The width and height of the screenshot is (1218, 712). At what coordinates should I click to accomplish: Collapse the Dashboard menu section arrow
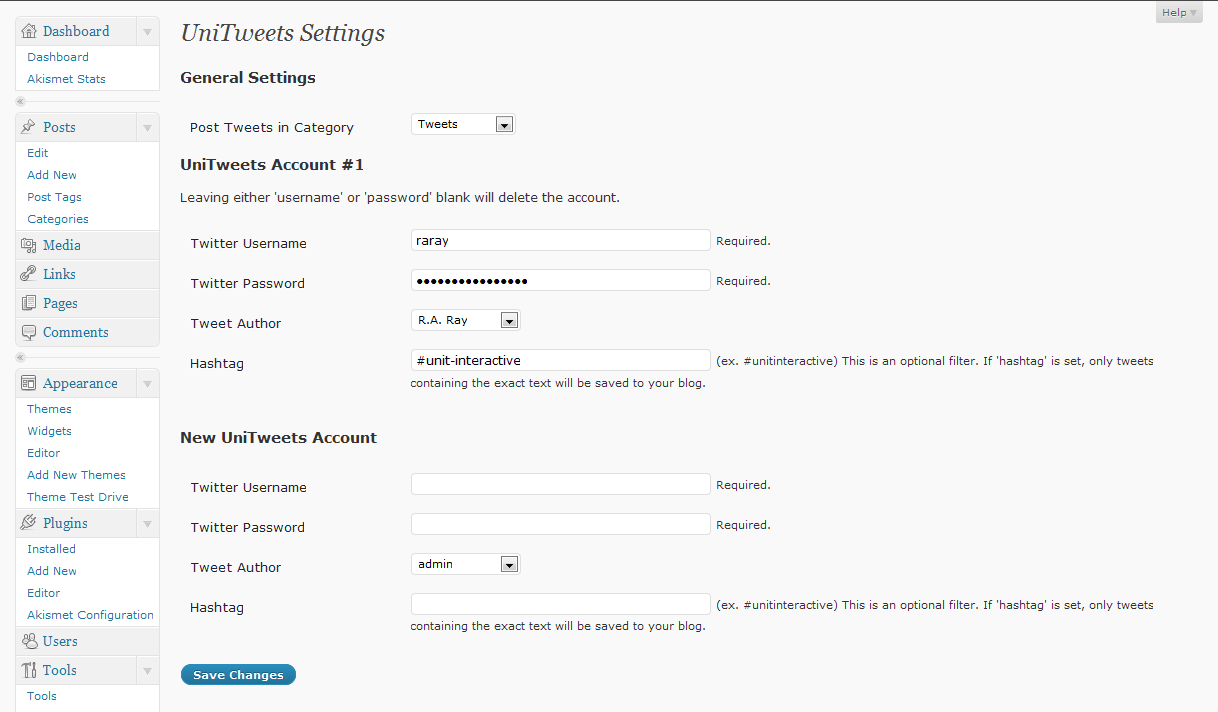[x=147, y=31]
